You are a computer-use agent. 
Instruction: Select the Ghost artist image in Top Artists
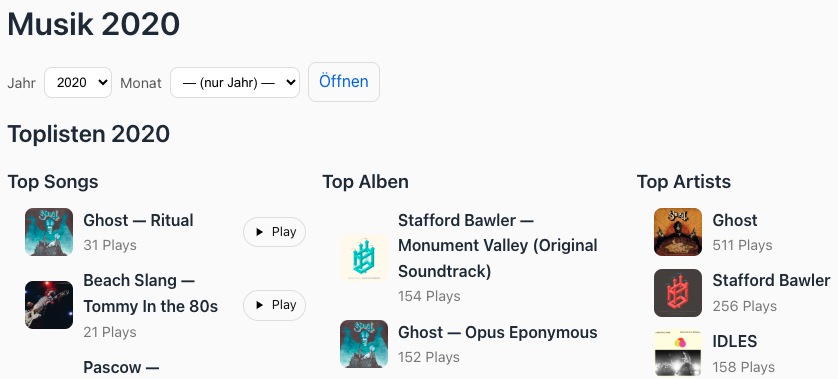point(678,232)
